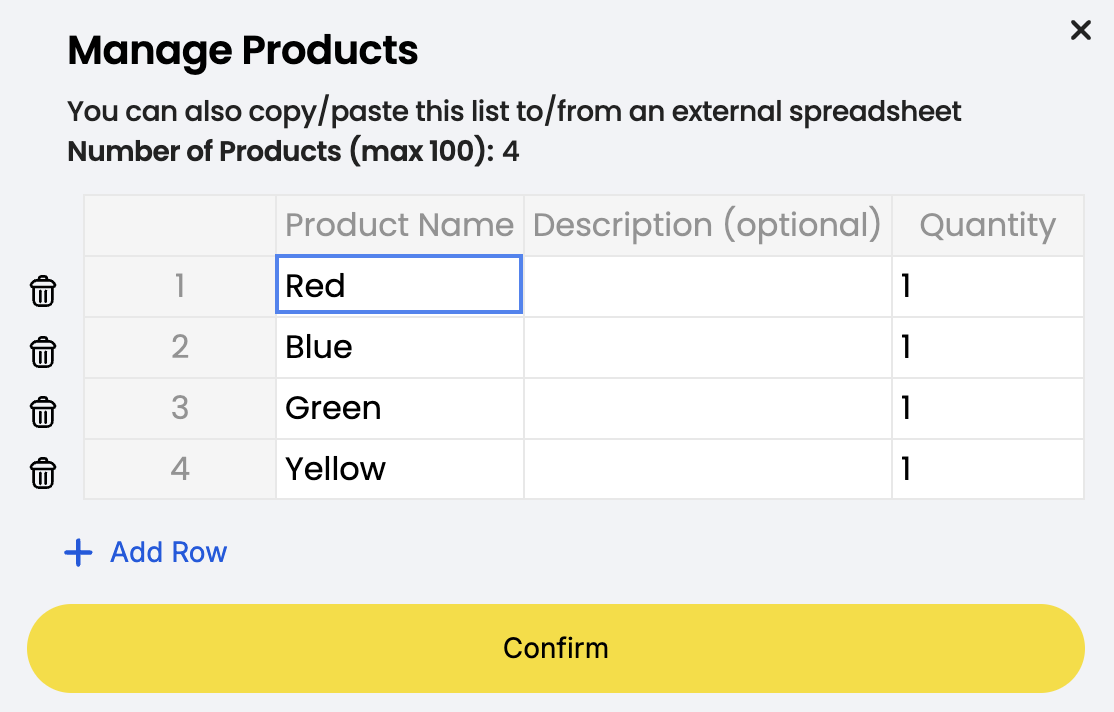This screenshot has width=1114, height=712.
Task: Close the Manage Products dialog
Action: pyautogui.click(x=1080, y=30)
